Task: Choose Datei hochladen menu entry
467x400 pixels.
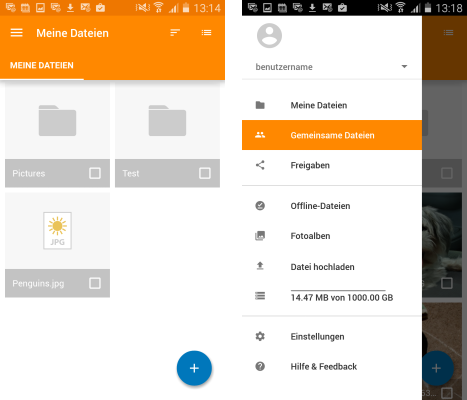Action: [332, 267]
